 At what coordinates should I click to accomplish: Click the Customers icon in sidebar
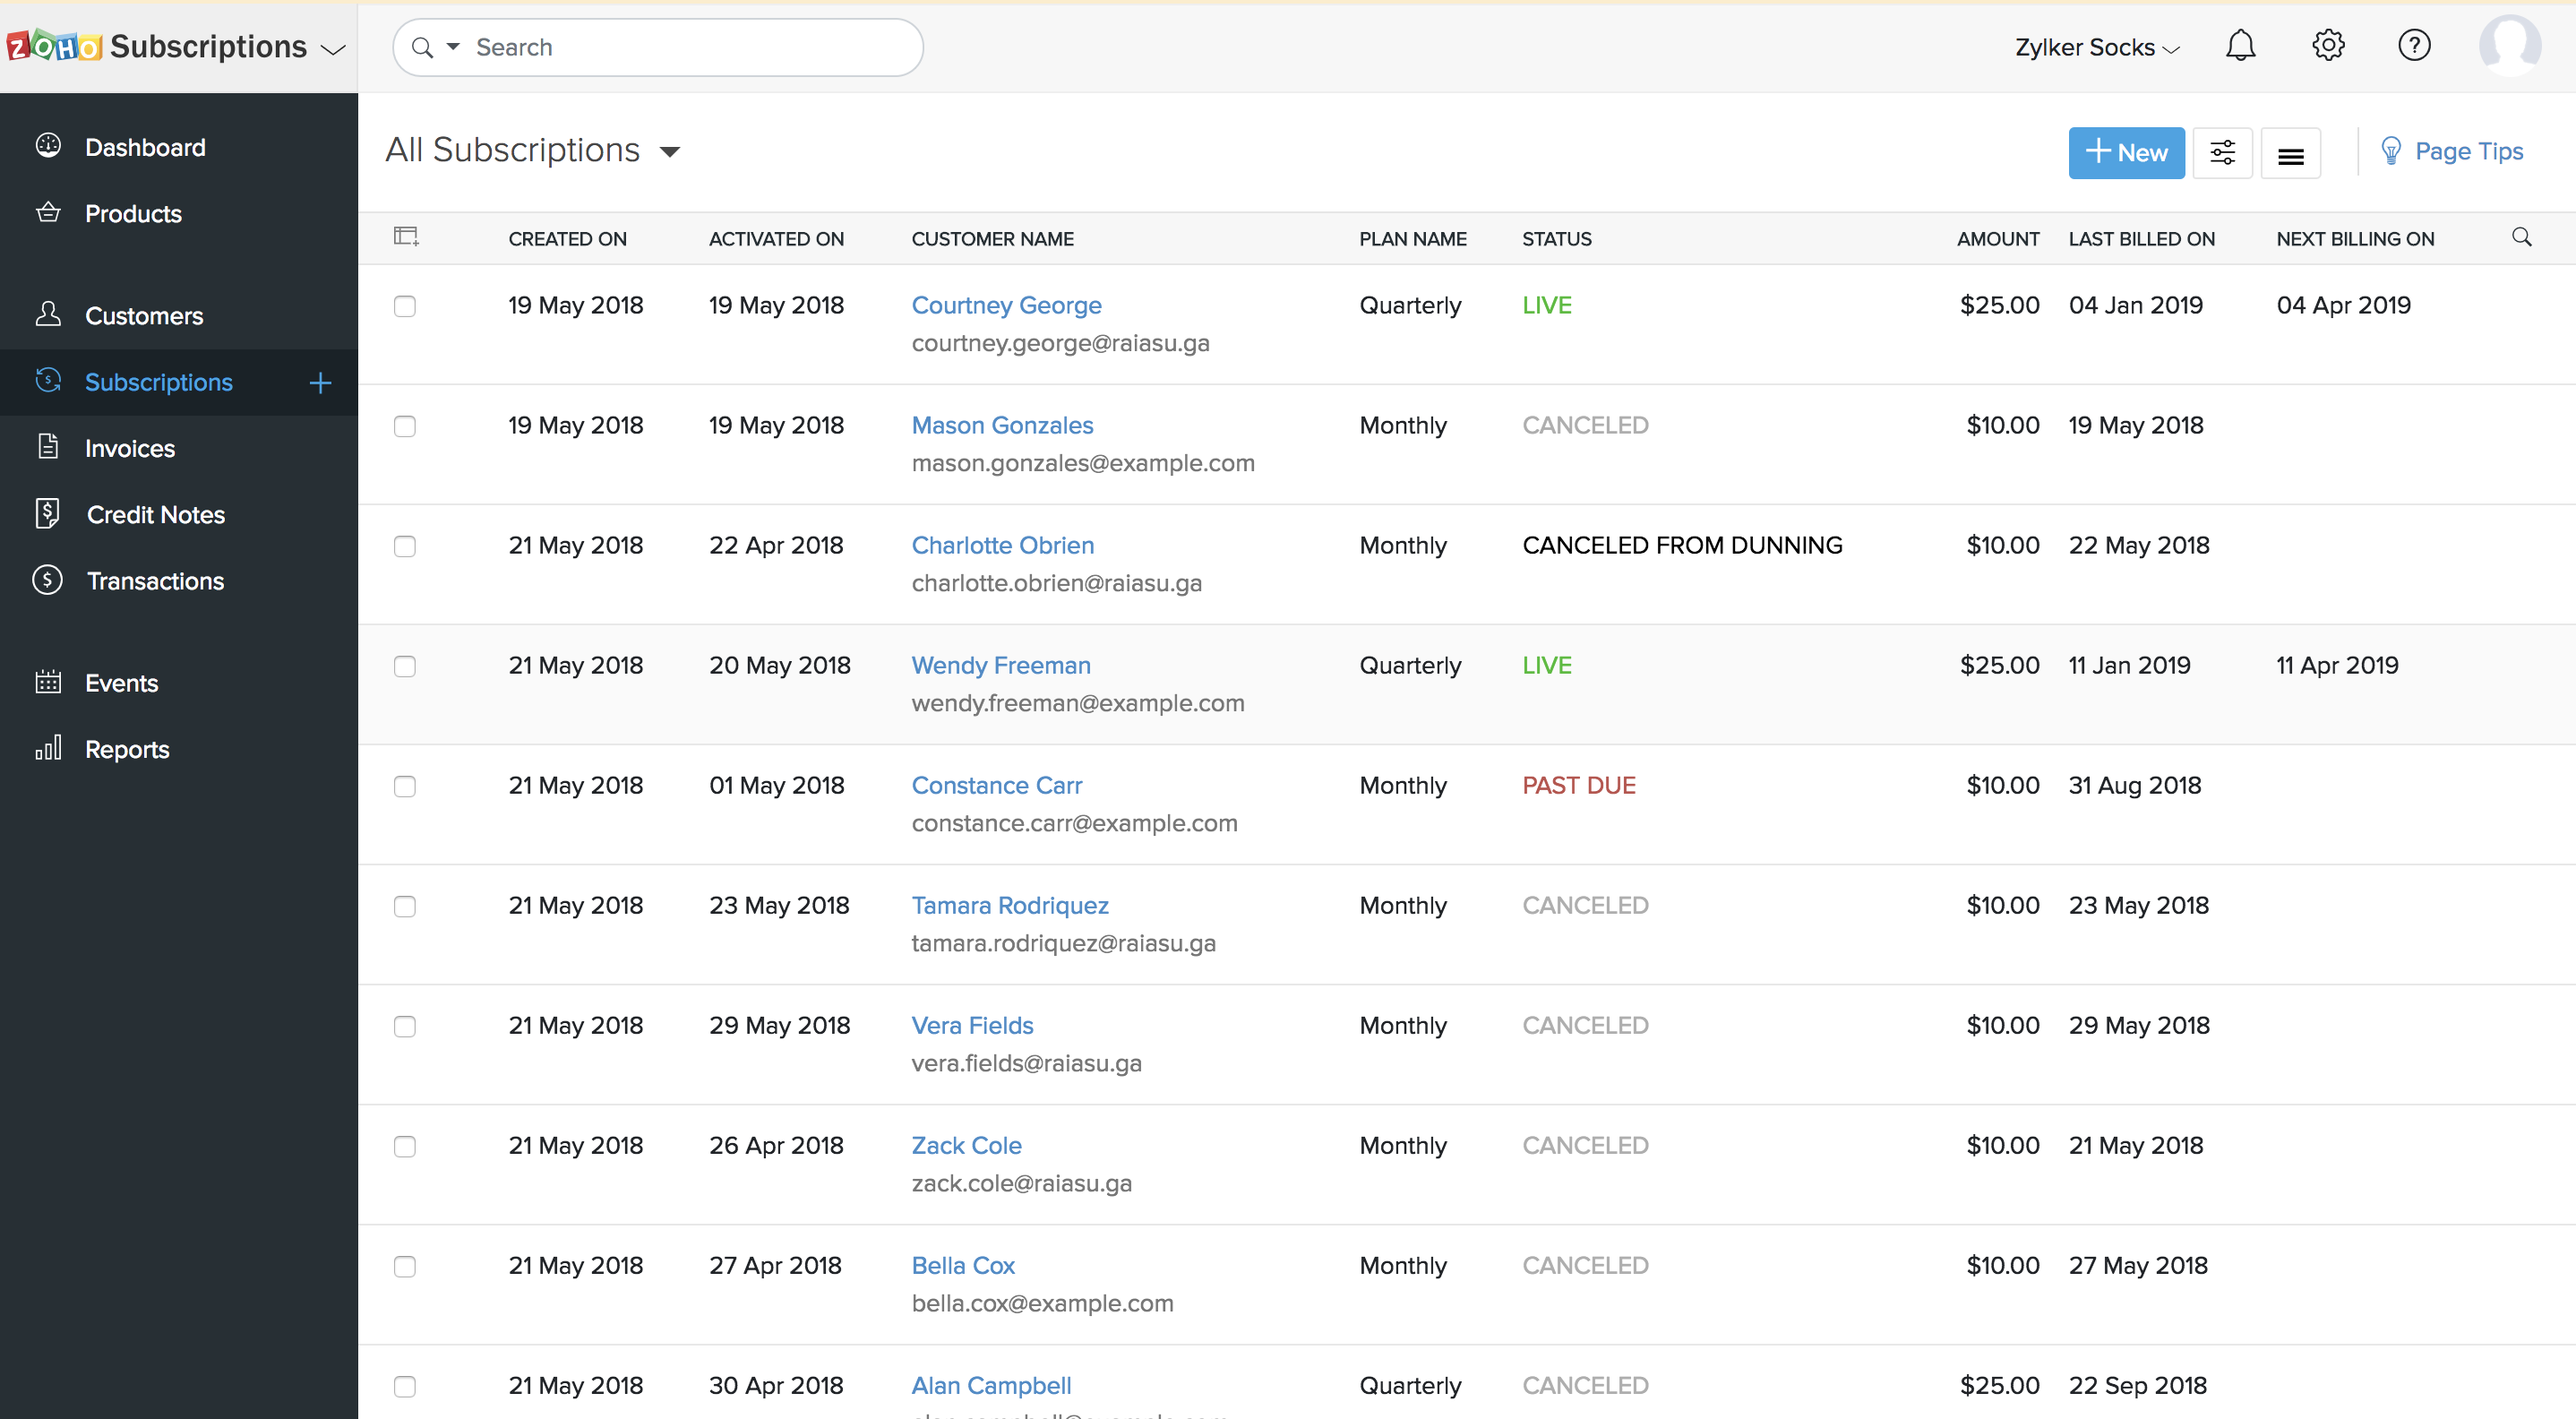coord(49,314)
